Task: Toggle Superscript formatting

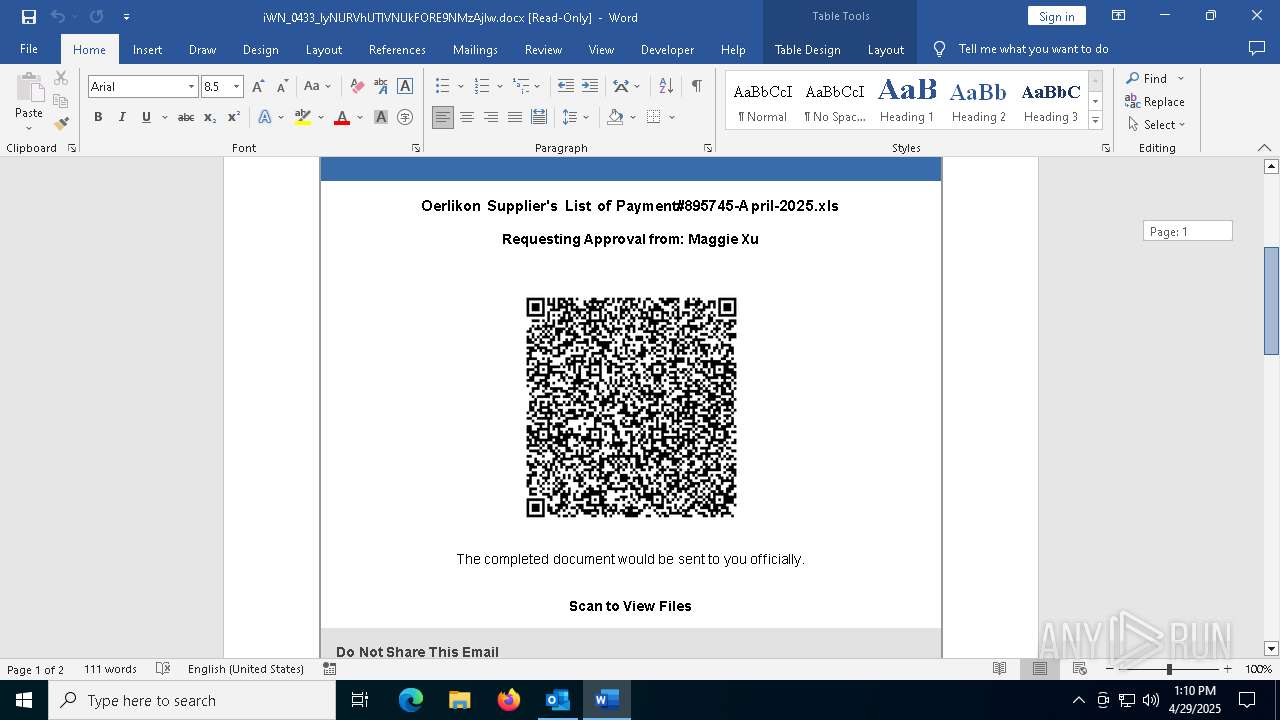Action: 234,117
